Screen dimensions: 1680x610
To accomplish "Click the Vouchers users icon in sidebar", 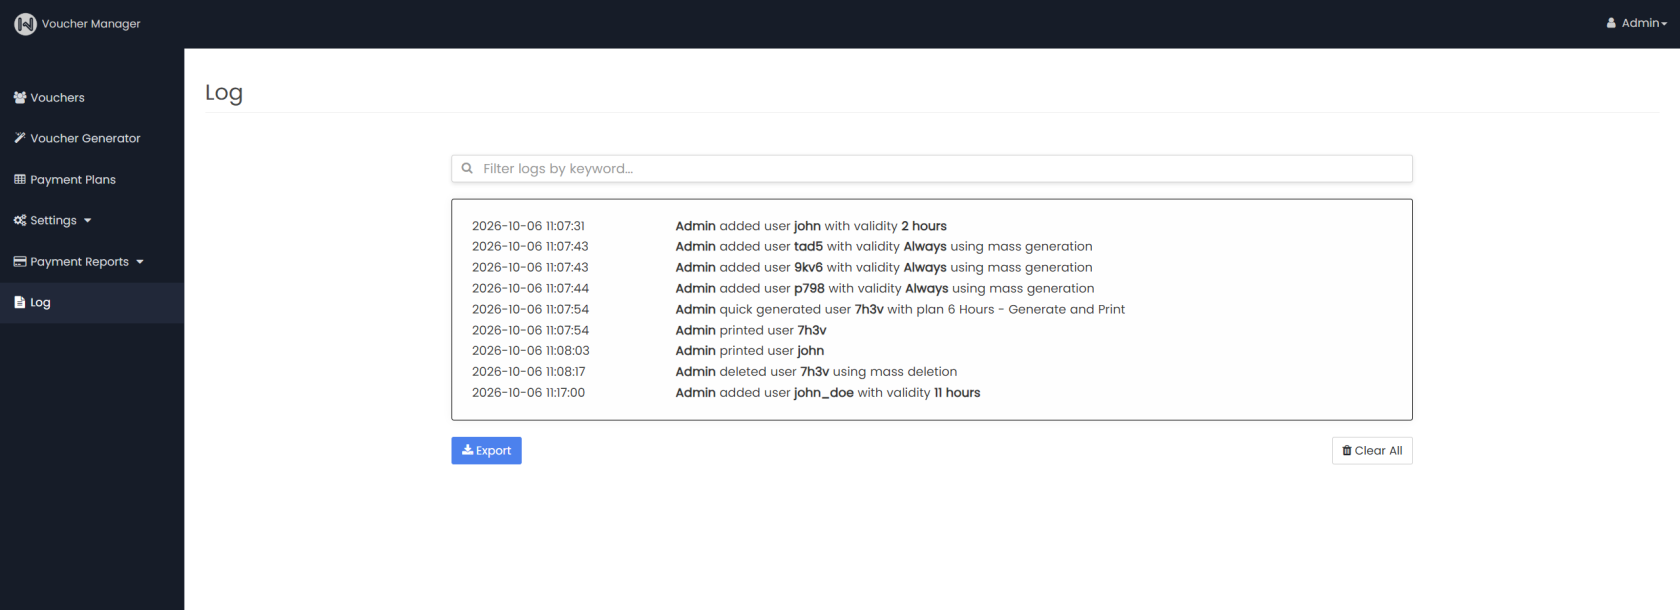I will tap(20, 98).
